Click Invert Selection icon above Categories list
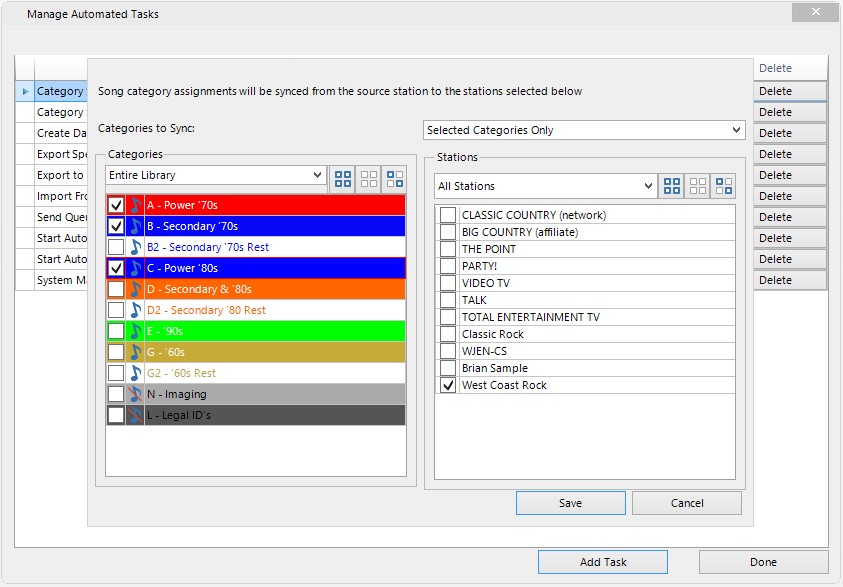843x587 pixels. (x=394, y=179)
